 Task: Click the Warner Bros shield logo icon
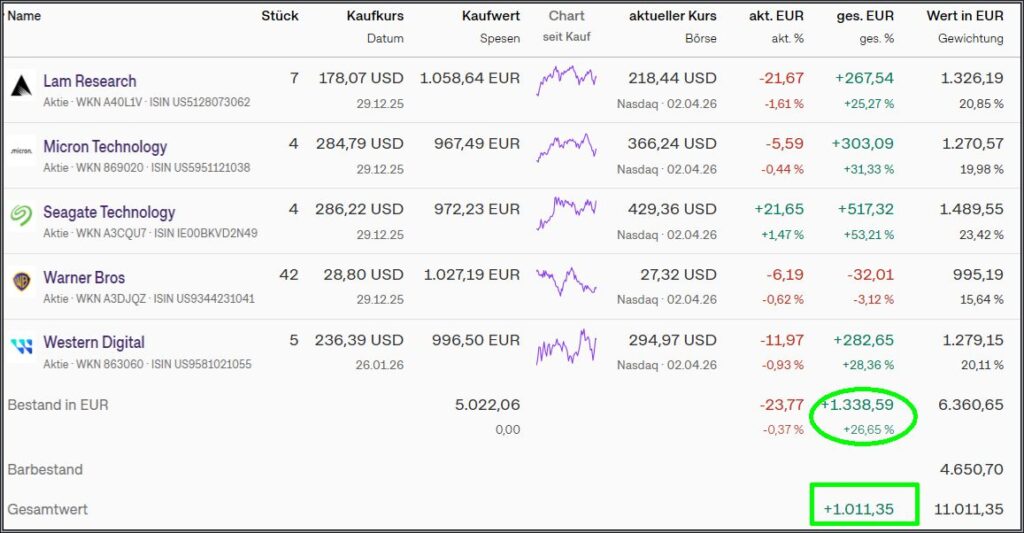(x=22, y=281)
